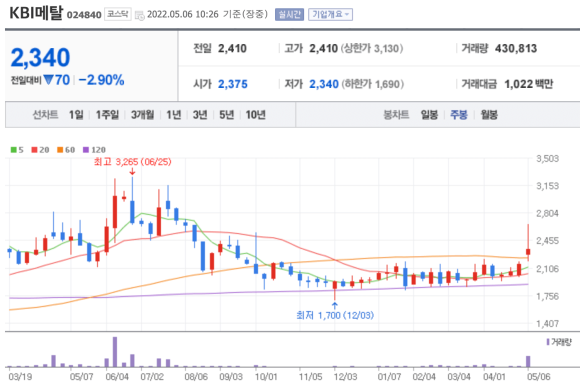This screenshot has width=580, height=385.
Task: Click the 3,503 price axis label
Action: [x=547, y=159]
